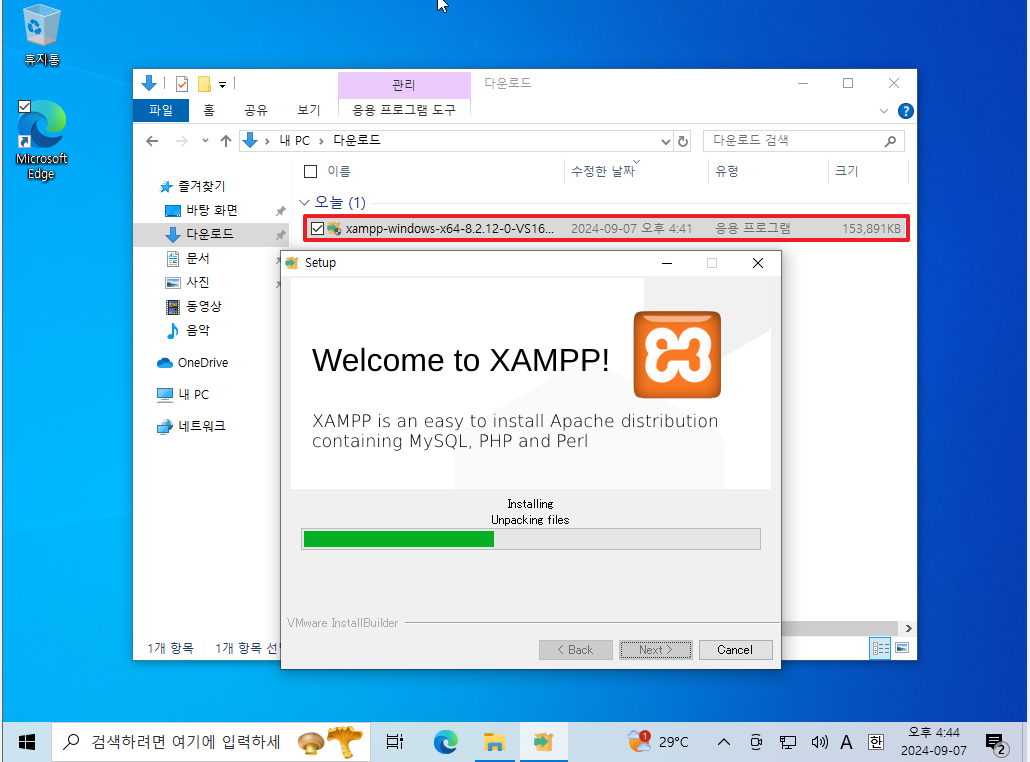Open Microsoft Edge from the taskbar

[446, 742]
